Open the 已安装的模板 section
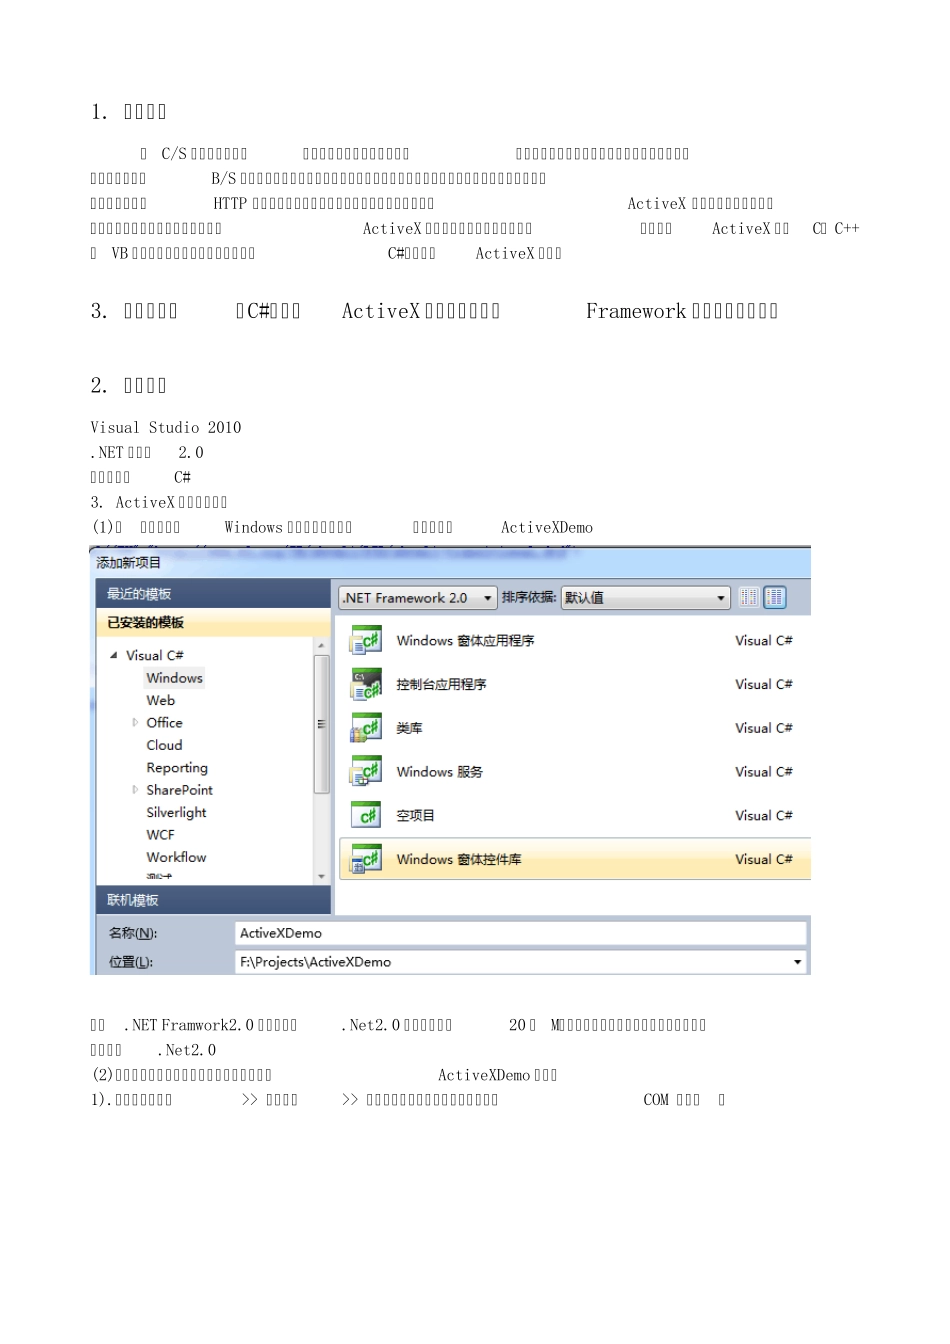The height and width of the screenshot is (1344, 950). (213, 622)
